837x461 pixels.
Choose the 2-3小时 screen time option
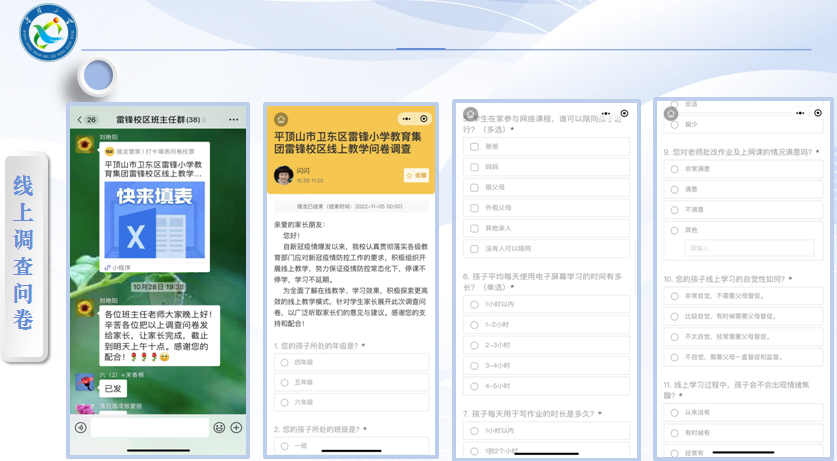coord(475,345)
